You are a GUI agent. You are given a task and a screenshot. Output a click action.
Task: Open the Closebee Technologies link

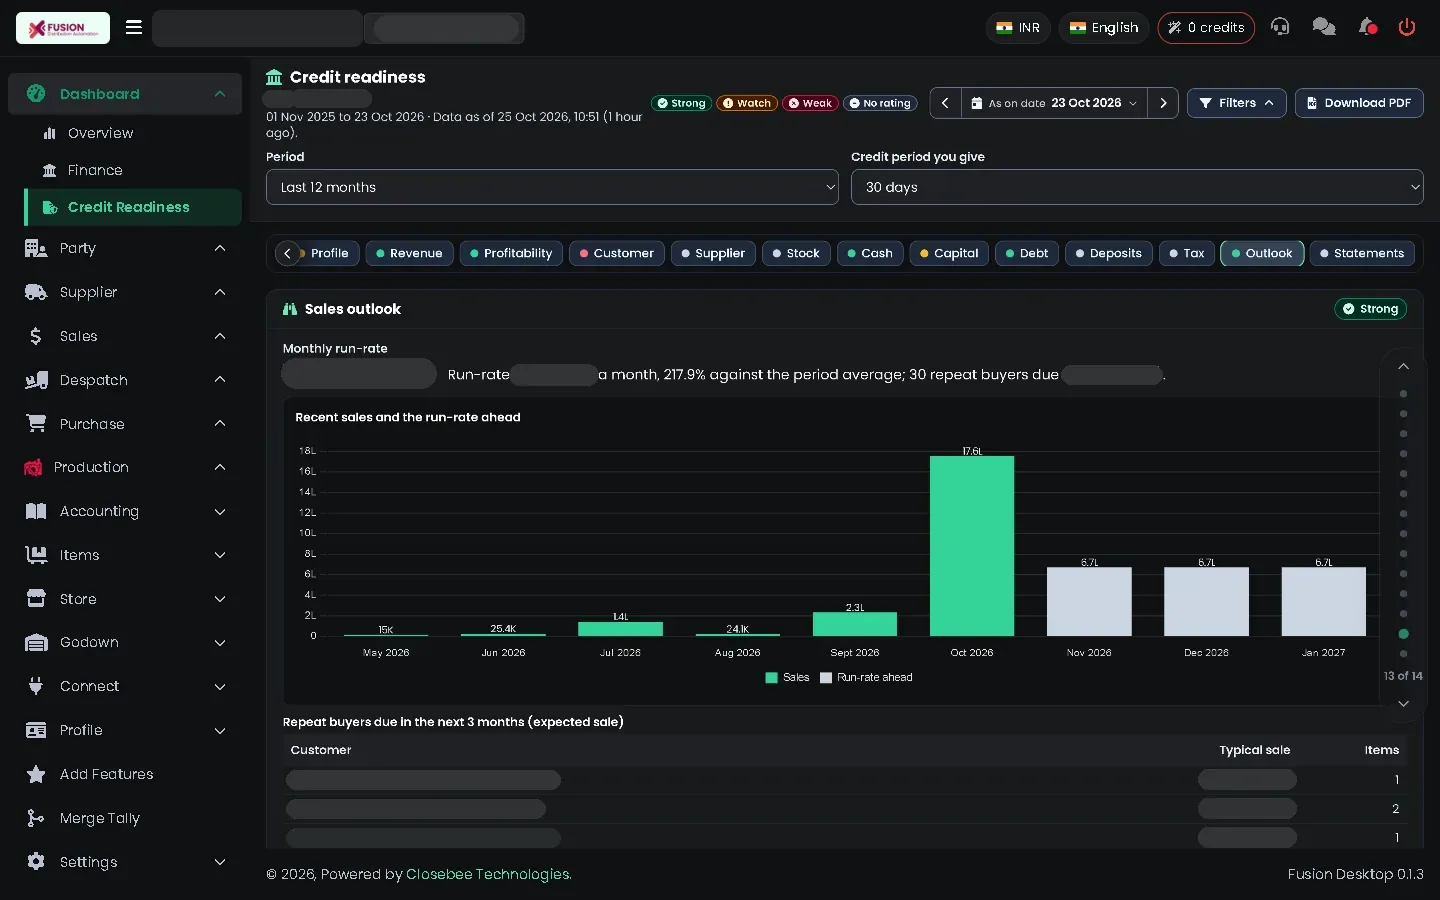click(488, 874)
